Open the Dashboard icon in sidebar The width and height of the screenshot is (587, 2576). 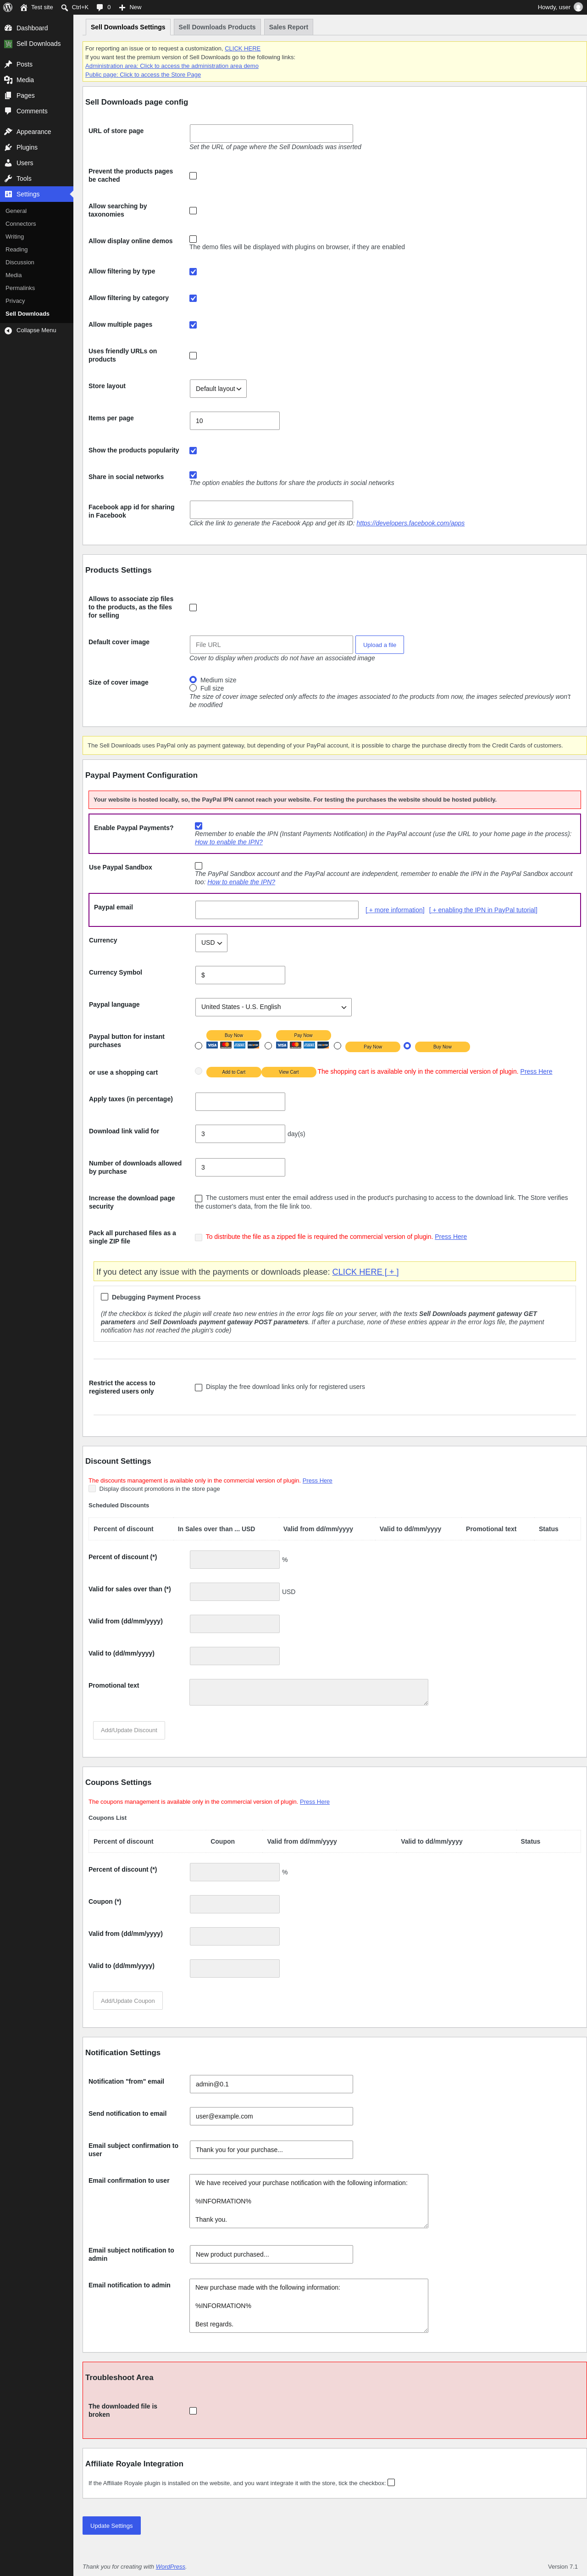point(8,28)
